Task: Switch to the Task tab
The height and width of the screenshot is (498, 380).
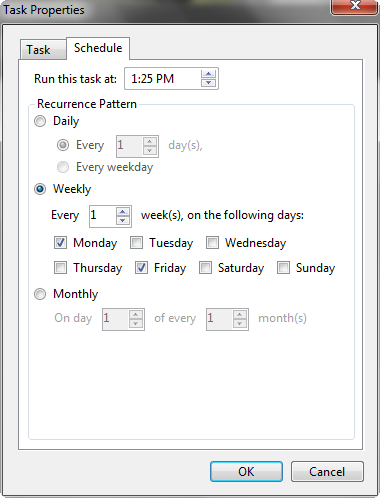Action: (x=43, y=50)
